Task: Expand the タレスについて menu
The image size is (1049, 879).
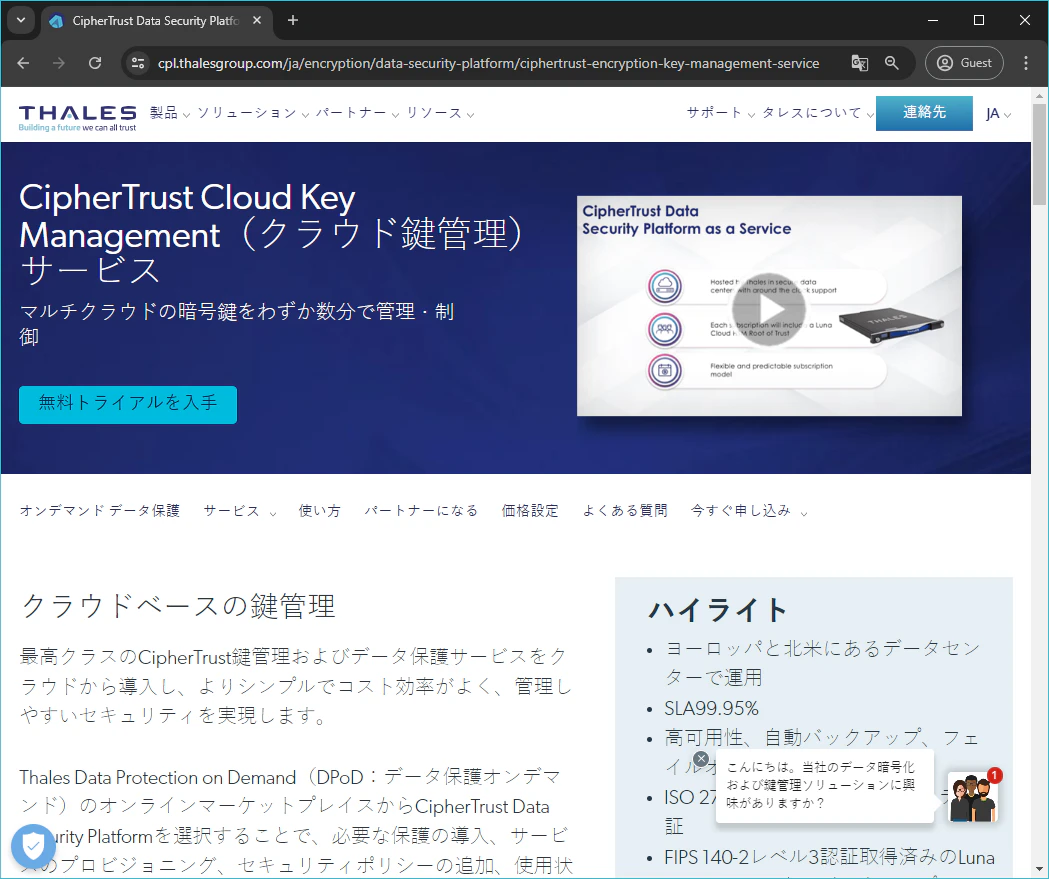Action: pos(818,113)
